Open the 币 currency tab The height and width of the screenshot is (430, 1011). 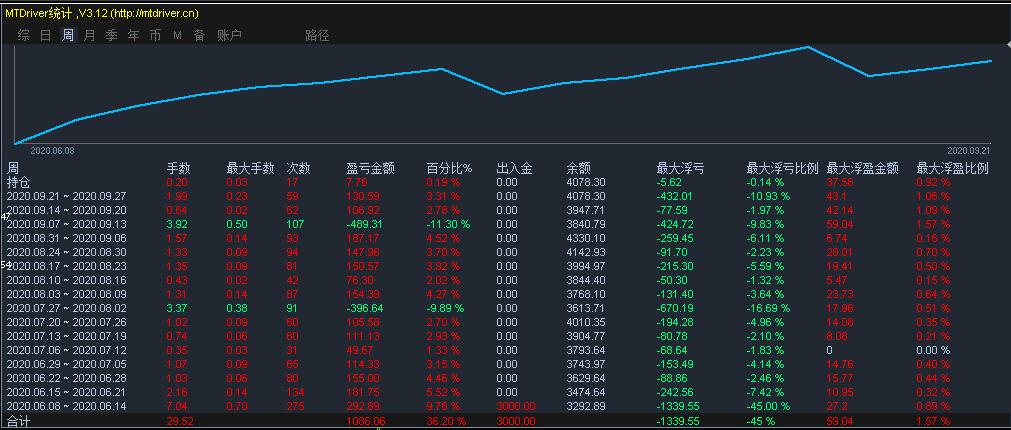155,35
